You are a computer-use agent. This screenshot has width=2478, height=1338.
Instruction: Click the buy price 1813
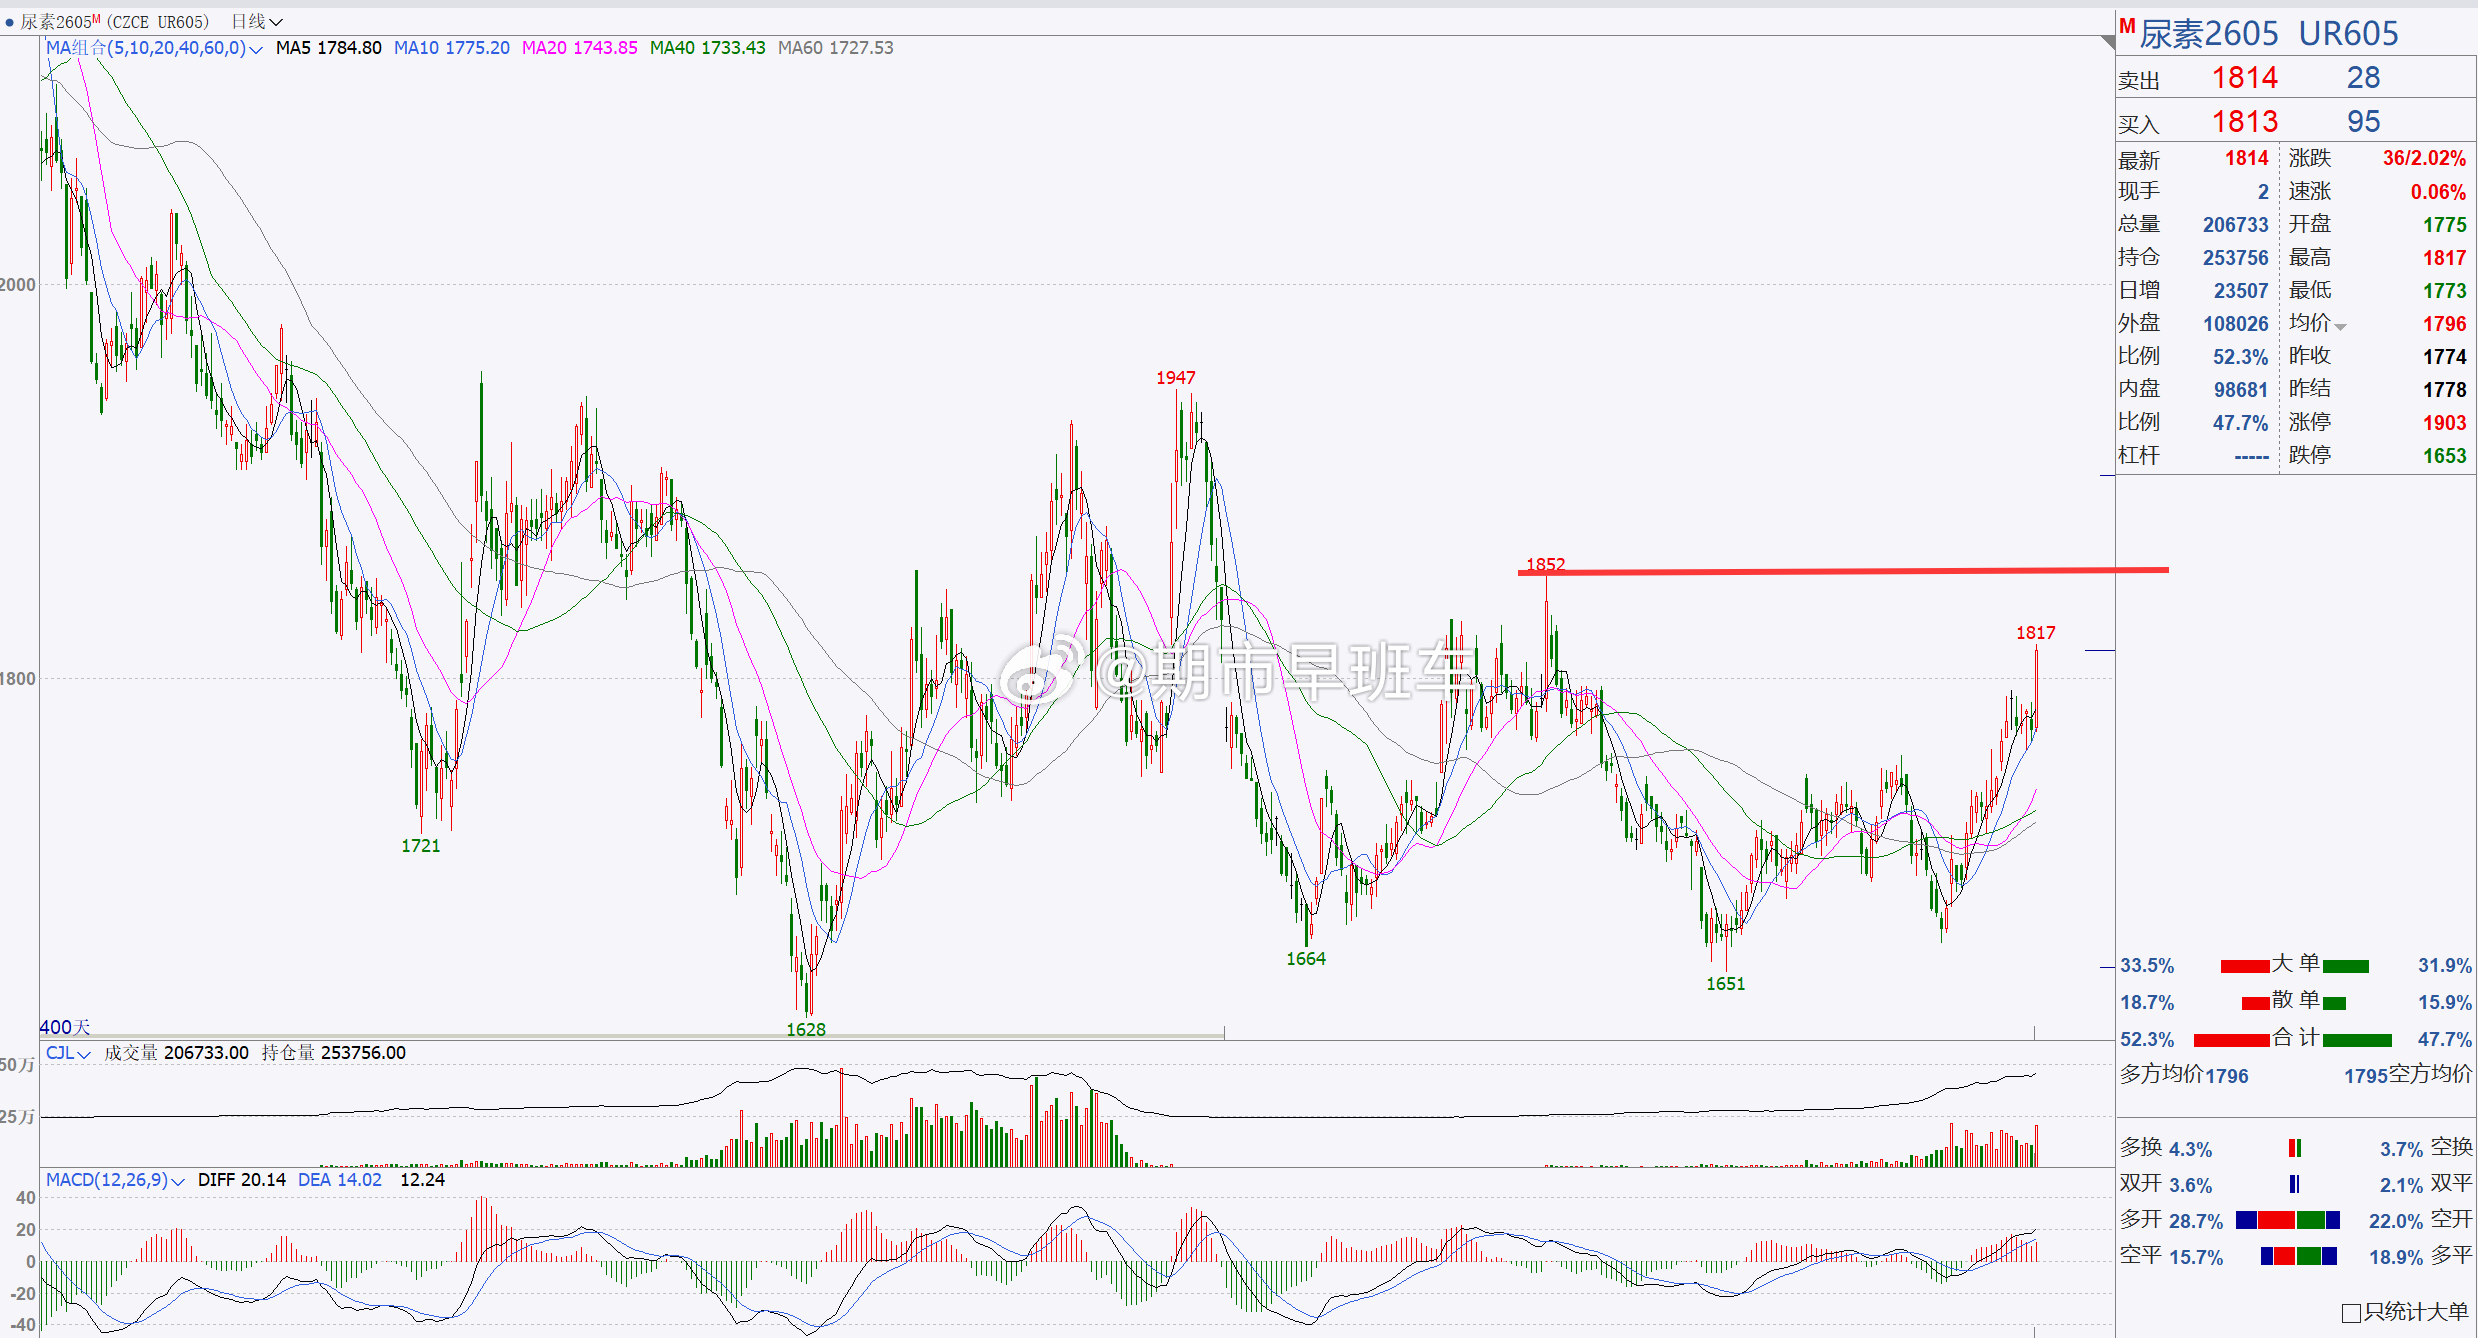(x=2244, y=122)
